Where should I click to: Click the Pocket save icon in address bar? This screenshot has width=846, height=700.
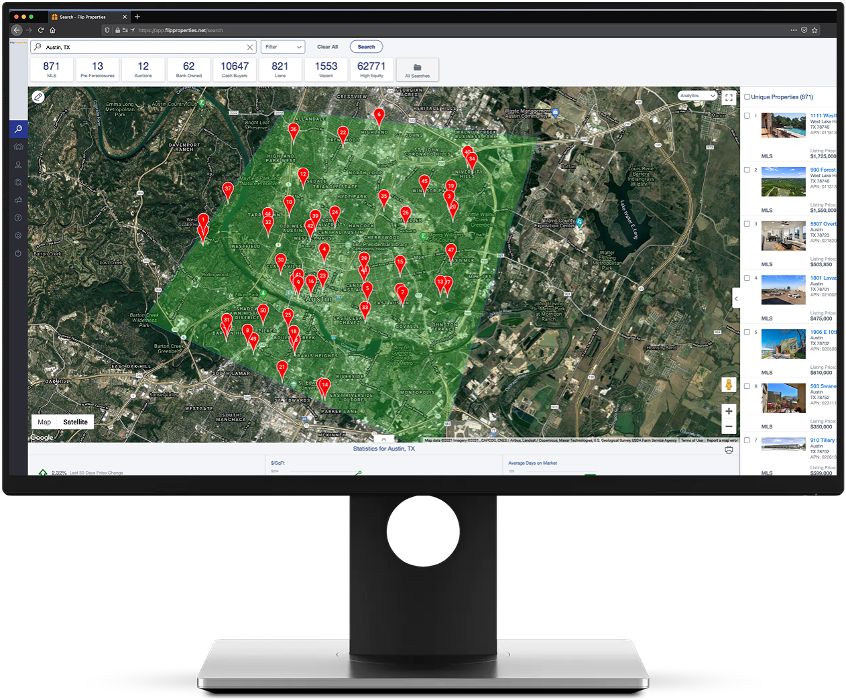click(804, 30)
